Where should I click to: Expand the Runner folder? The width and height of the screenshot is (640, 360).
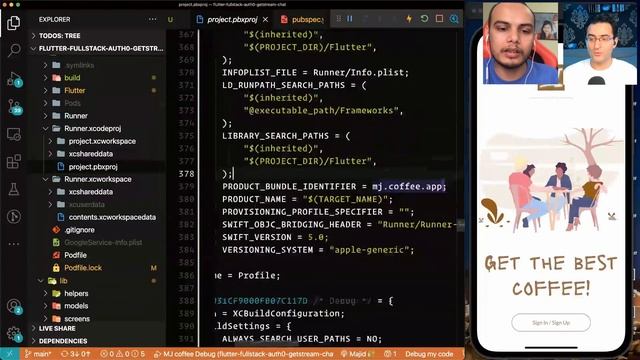pyautogui.click(x=76, y=116)
